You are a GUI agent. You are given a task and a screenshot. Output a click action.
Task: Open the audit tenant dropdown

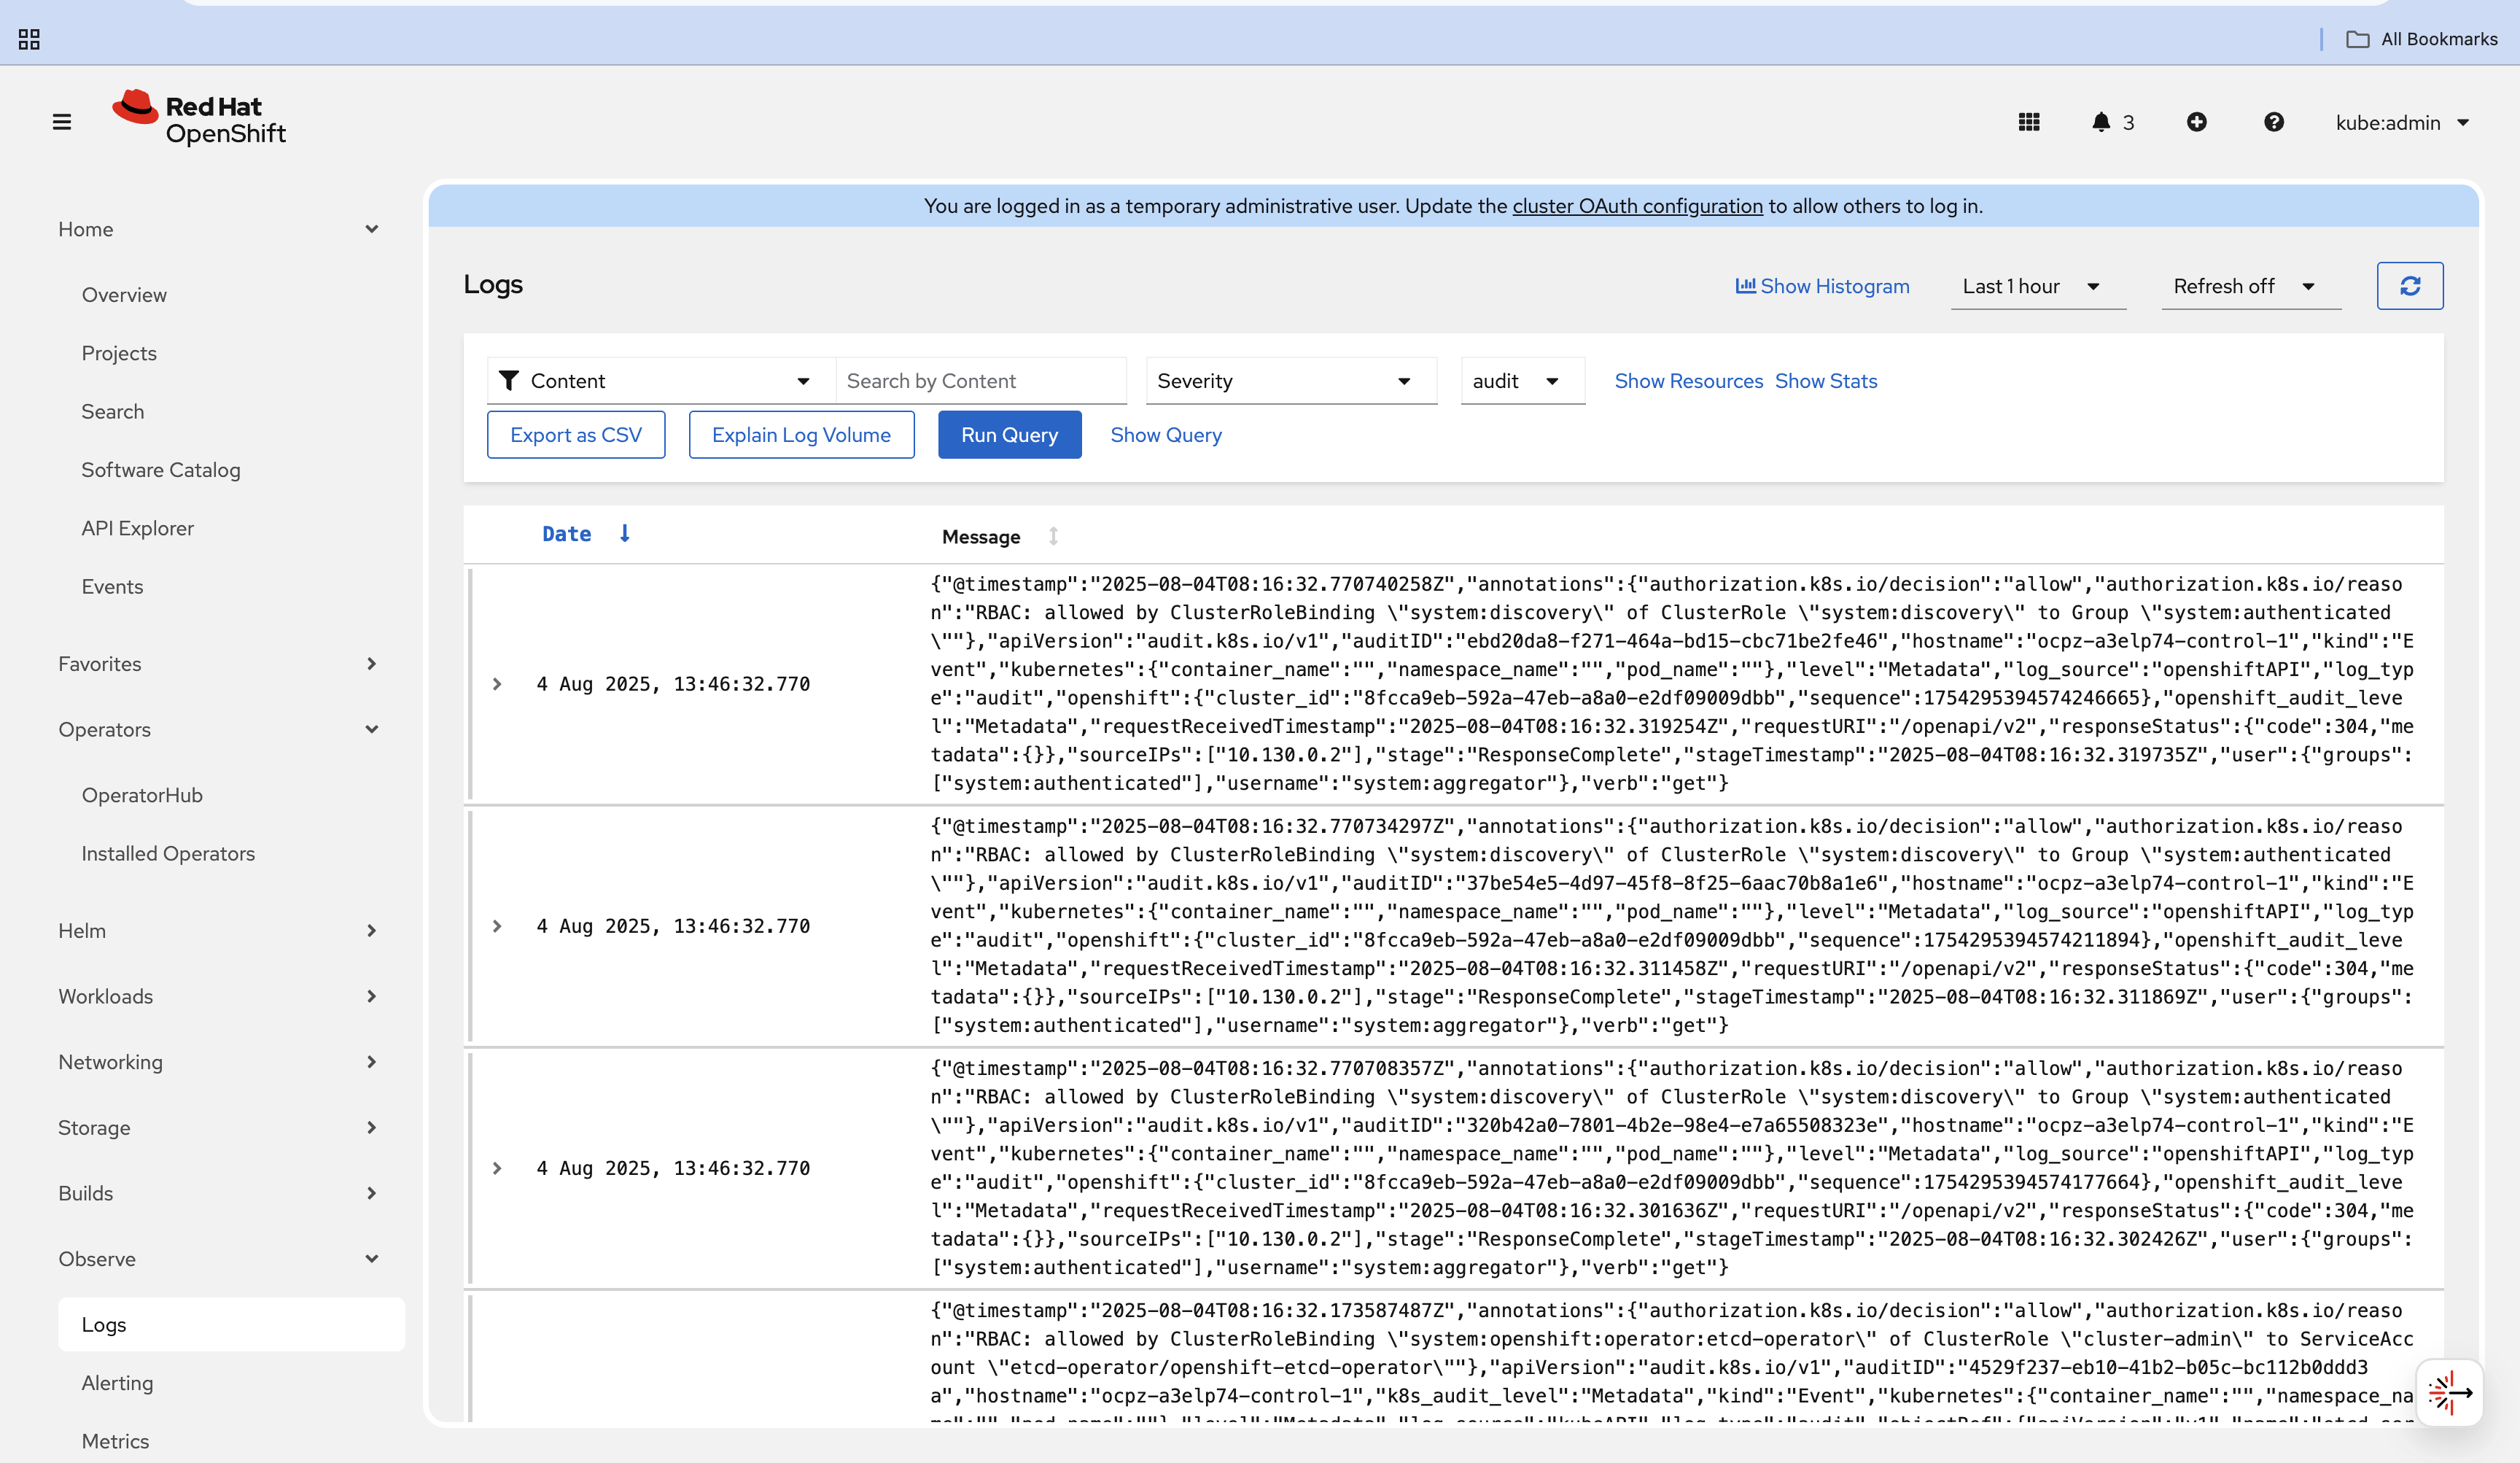[x=1521, y=381]
